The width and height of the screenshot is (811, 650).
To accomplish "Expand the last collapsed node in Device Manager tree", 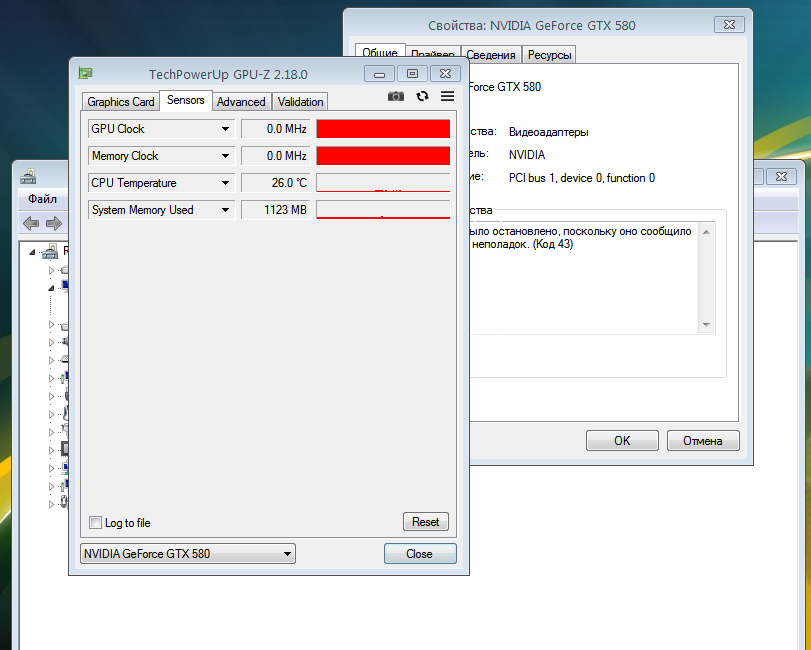I will [51, 504].
